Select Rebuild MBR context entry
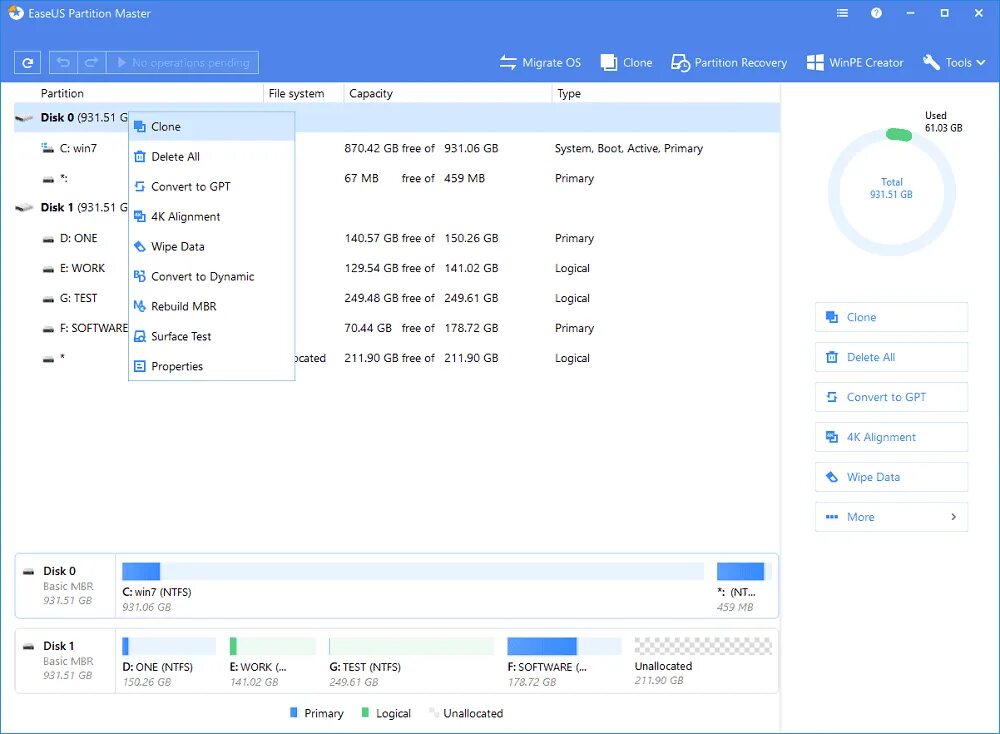Screen dimensions: 1000x734 212,306
